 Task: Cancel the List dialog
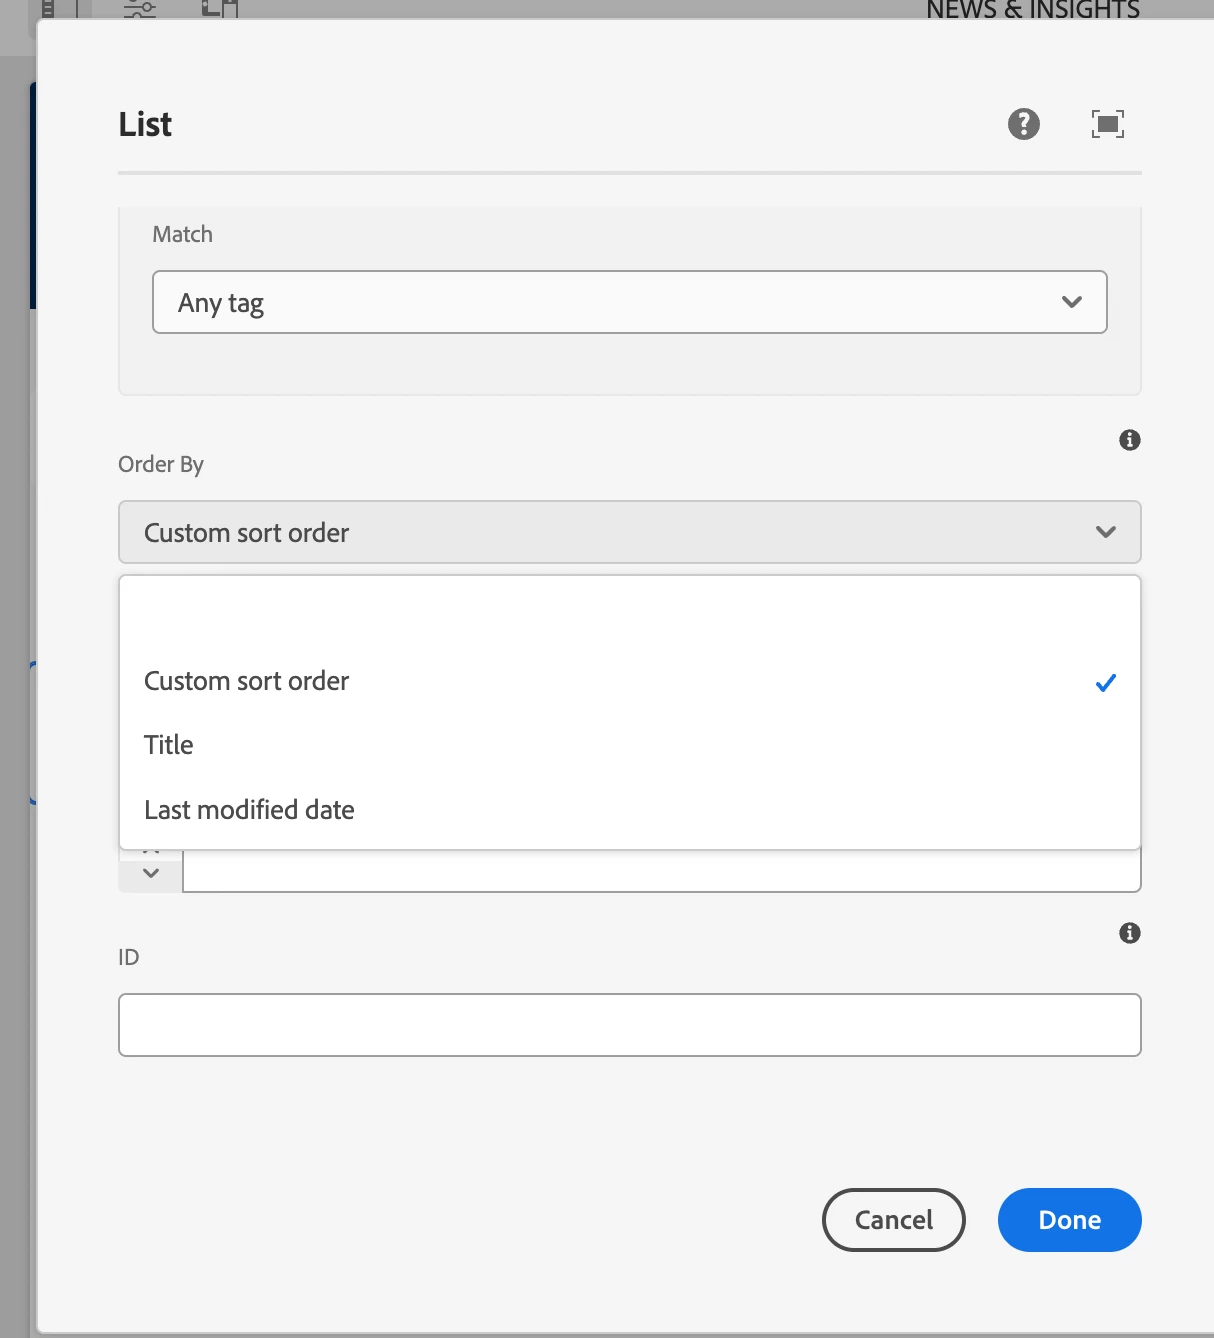(x=893, y=1220)
